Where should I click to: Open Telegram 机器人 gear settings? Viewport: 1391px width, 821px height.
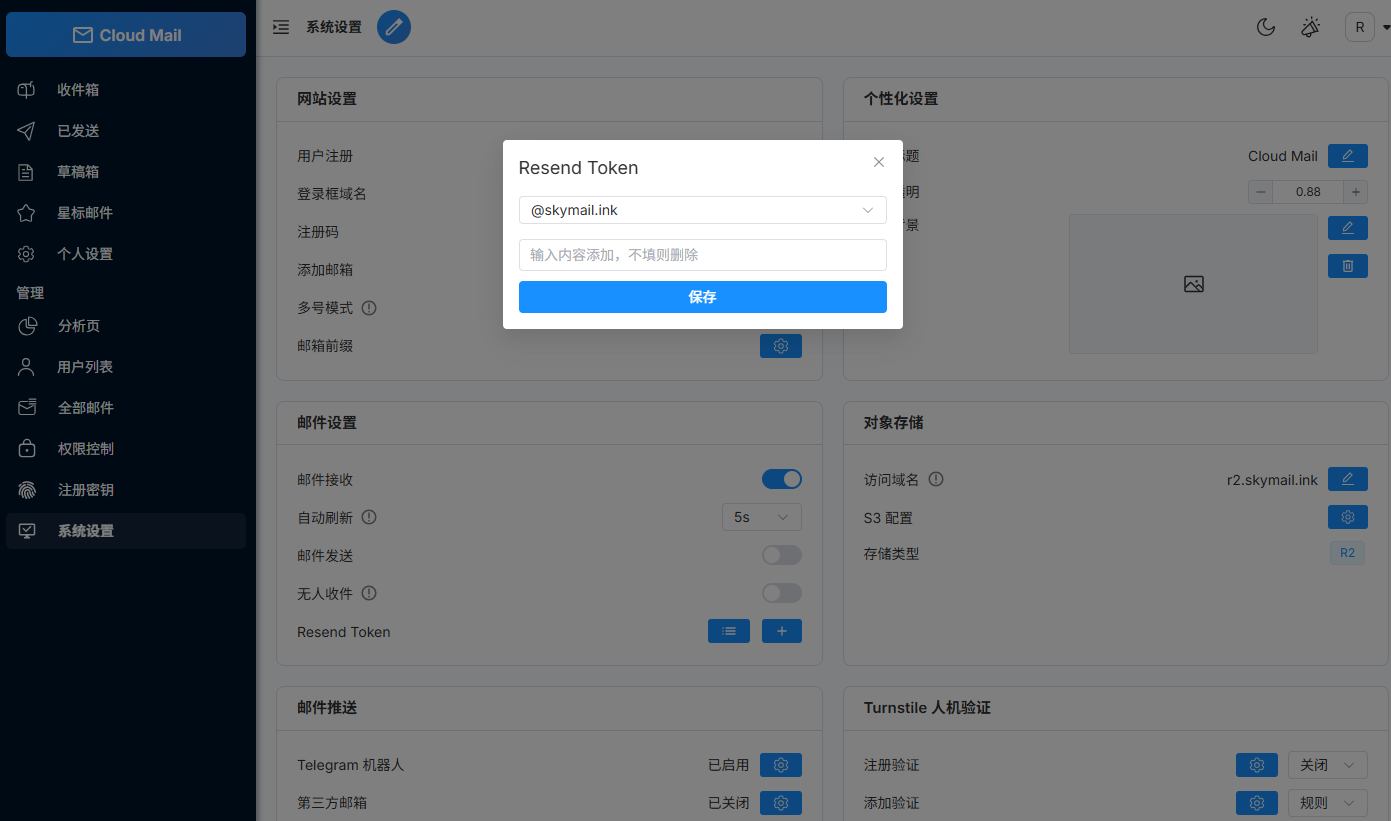pos(780,765)
